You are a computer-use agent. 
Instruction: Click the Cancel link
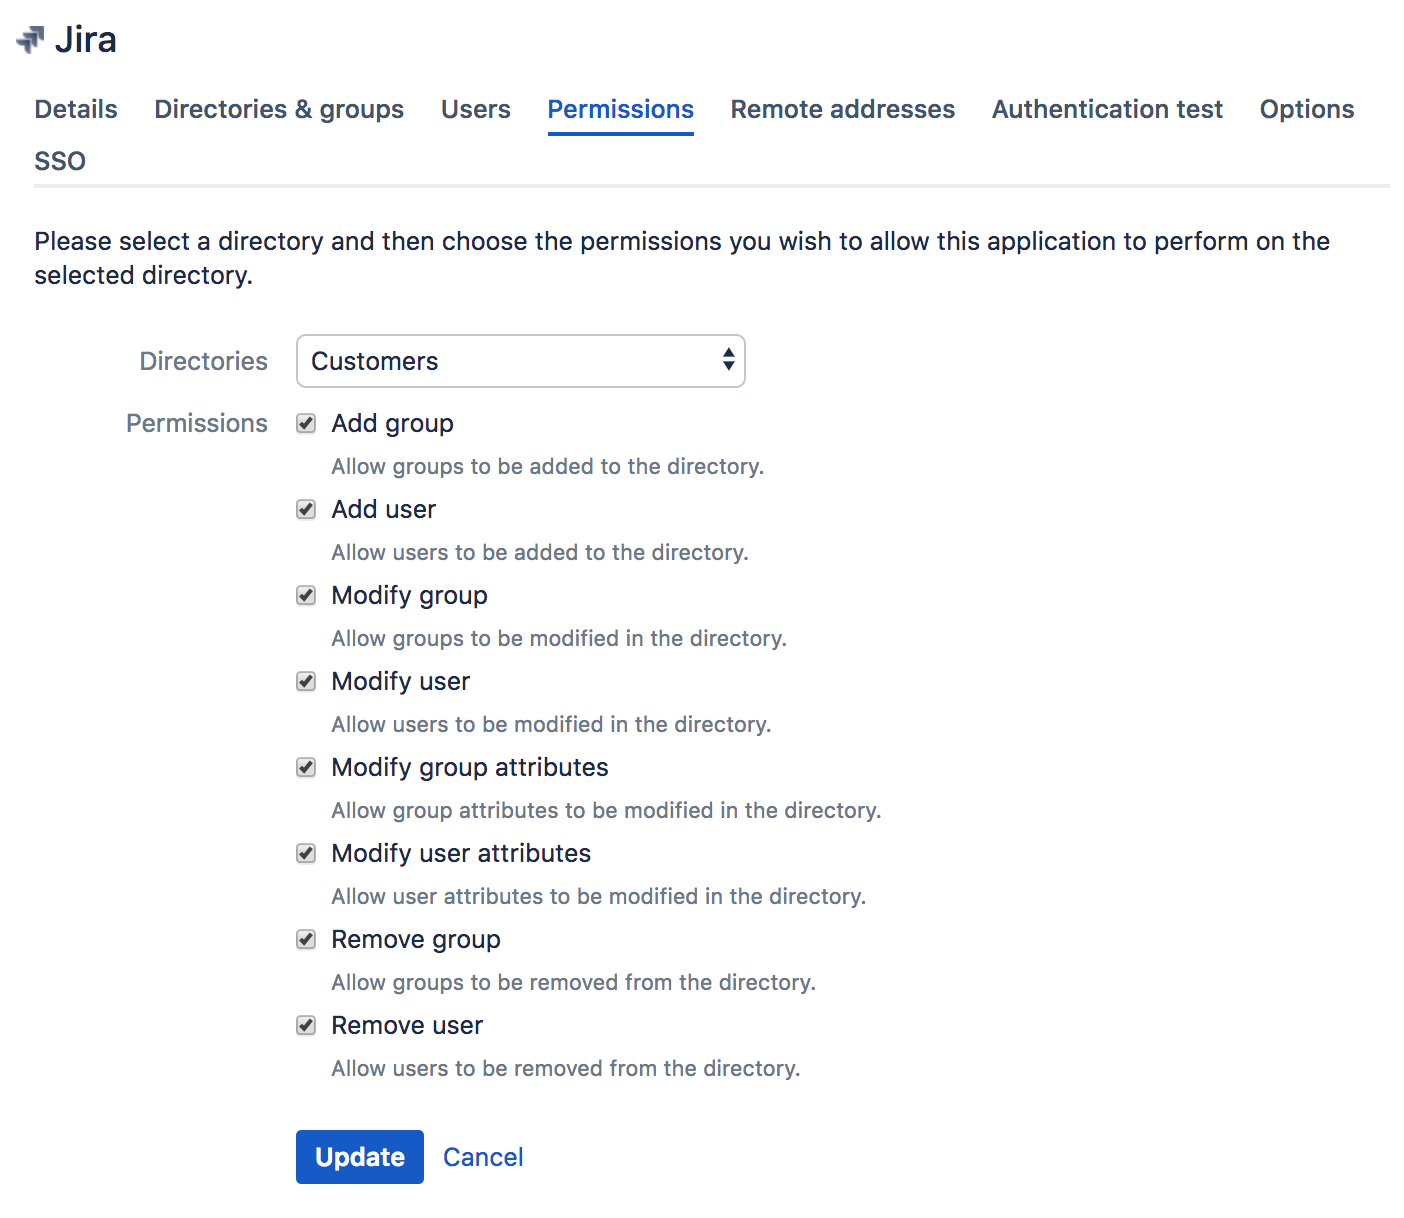click(x=483, y=1157)
